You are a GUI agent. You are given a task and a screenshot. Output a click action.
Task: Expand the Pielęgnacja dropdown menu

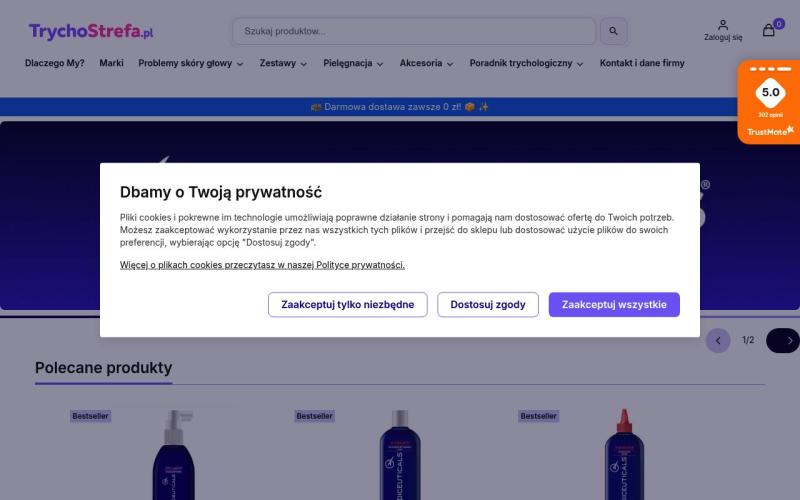point(354,63)
